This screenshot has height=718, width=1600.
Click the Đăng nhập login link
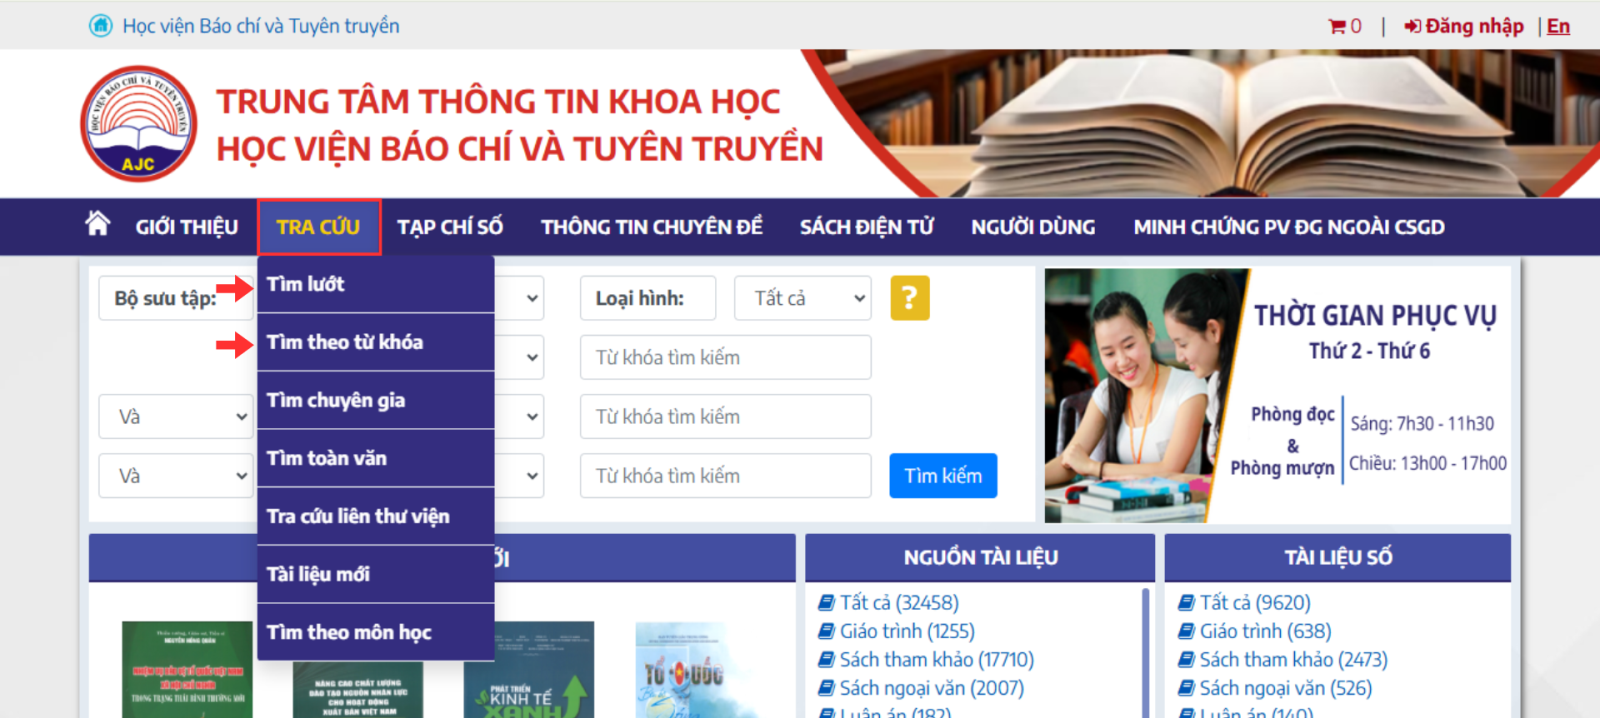pos(1464,26)
